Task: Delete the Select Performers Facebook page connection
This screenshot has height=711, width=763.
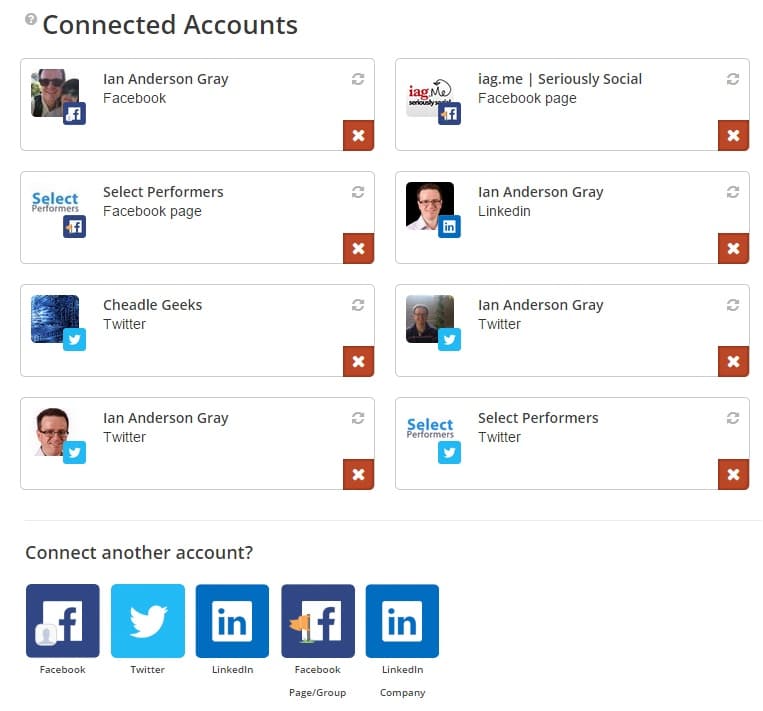Action: click(x=358, y=248)
